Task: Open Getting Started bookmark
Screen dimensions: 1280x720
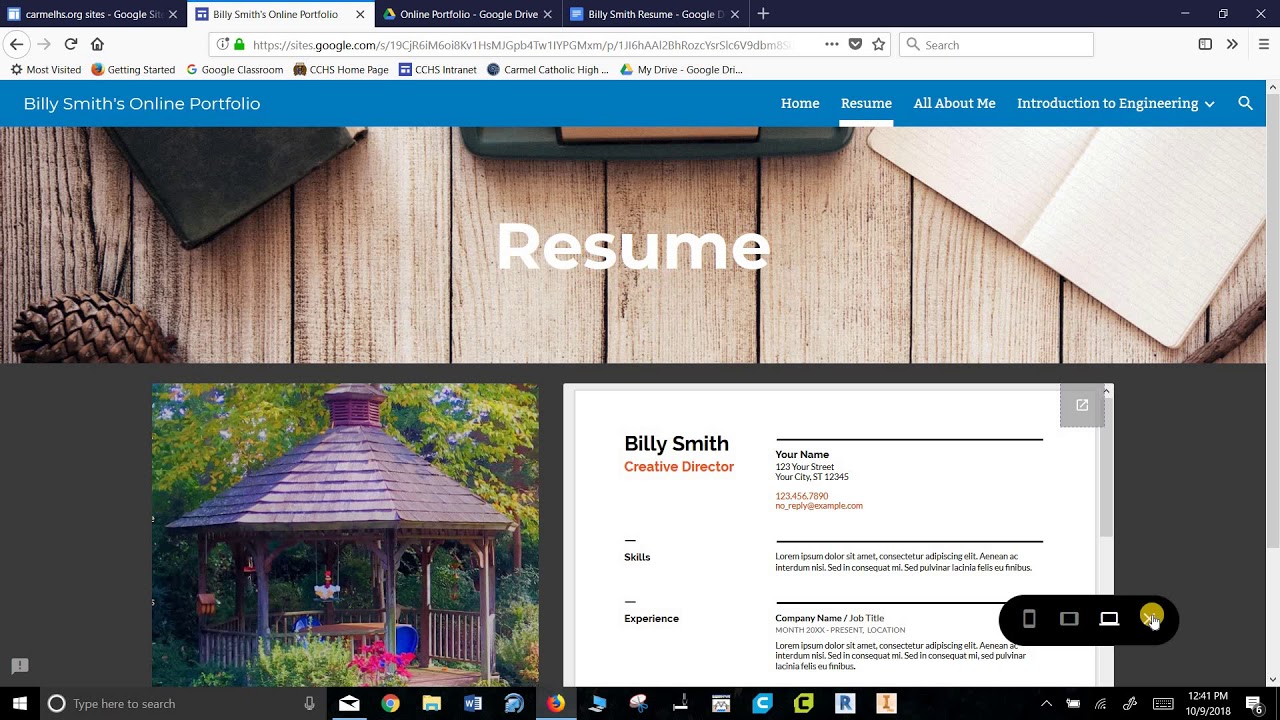Action: (133, 70)
